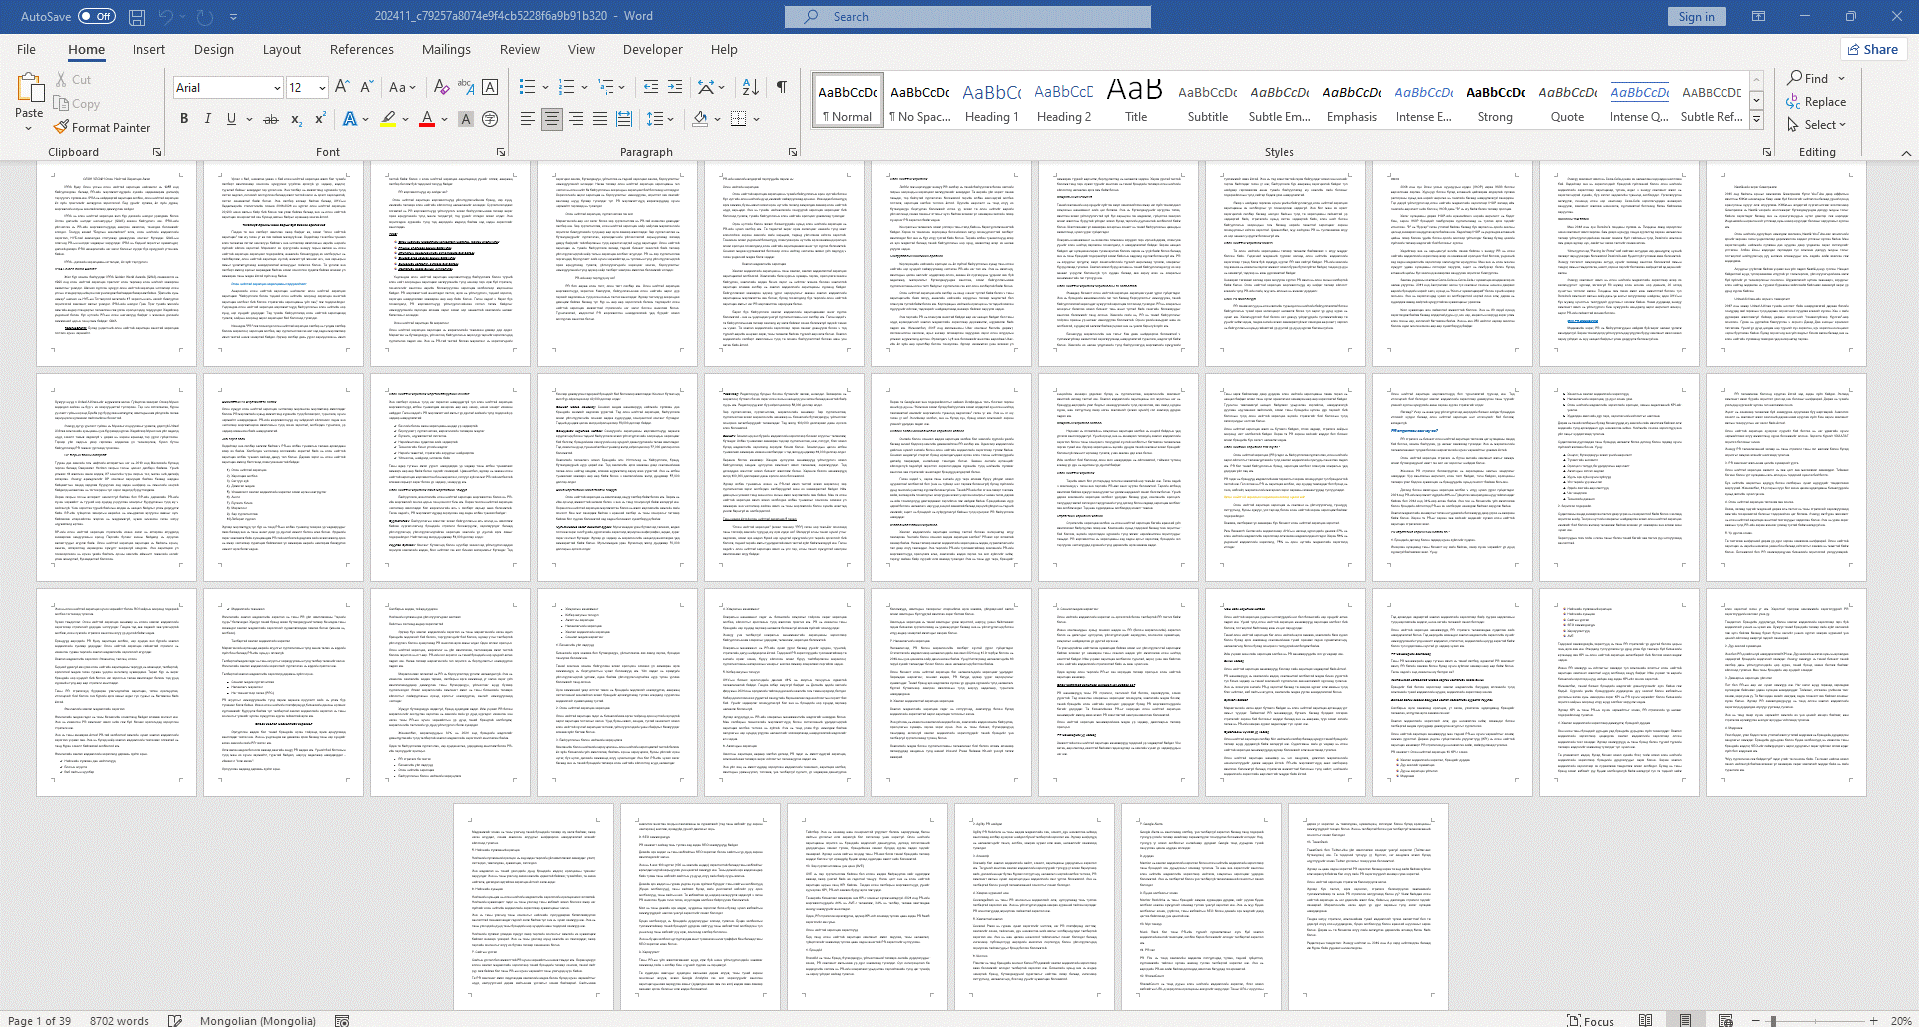Switch to Web Layout view
Screen dimensions: 1919x1027
(1725, 1020)
